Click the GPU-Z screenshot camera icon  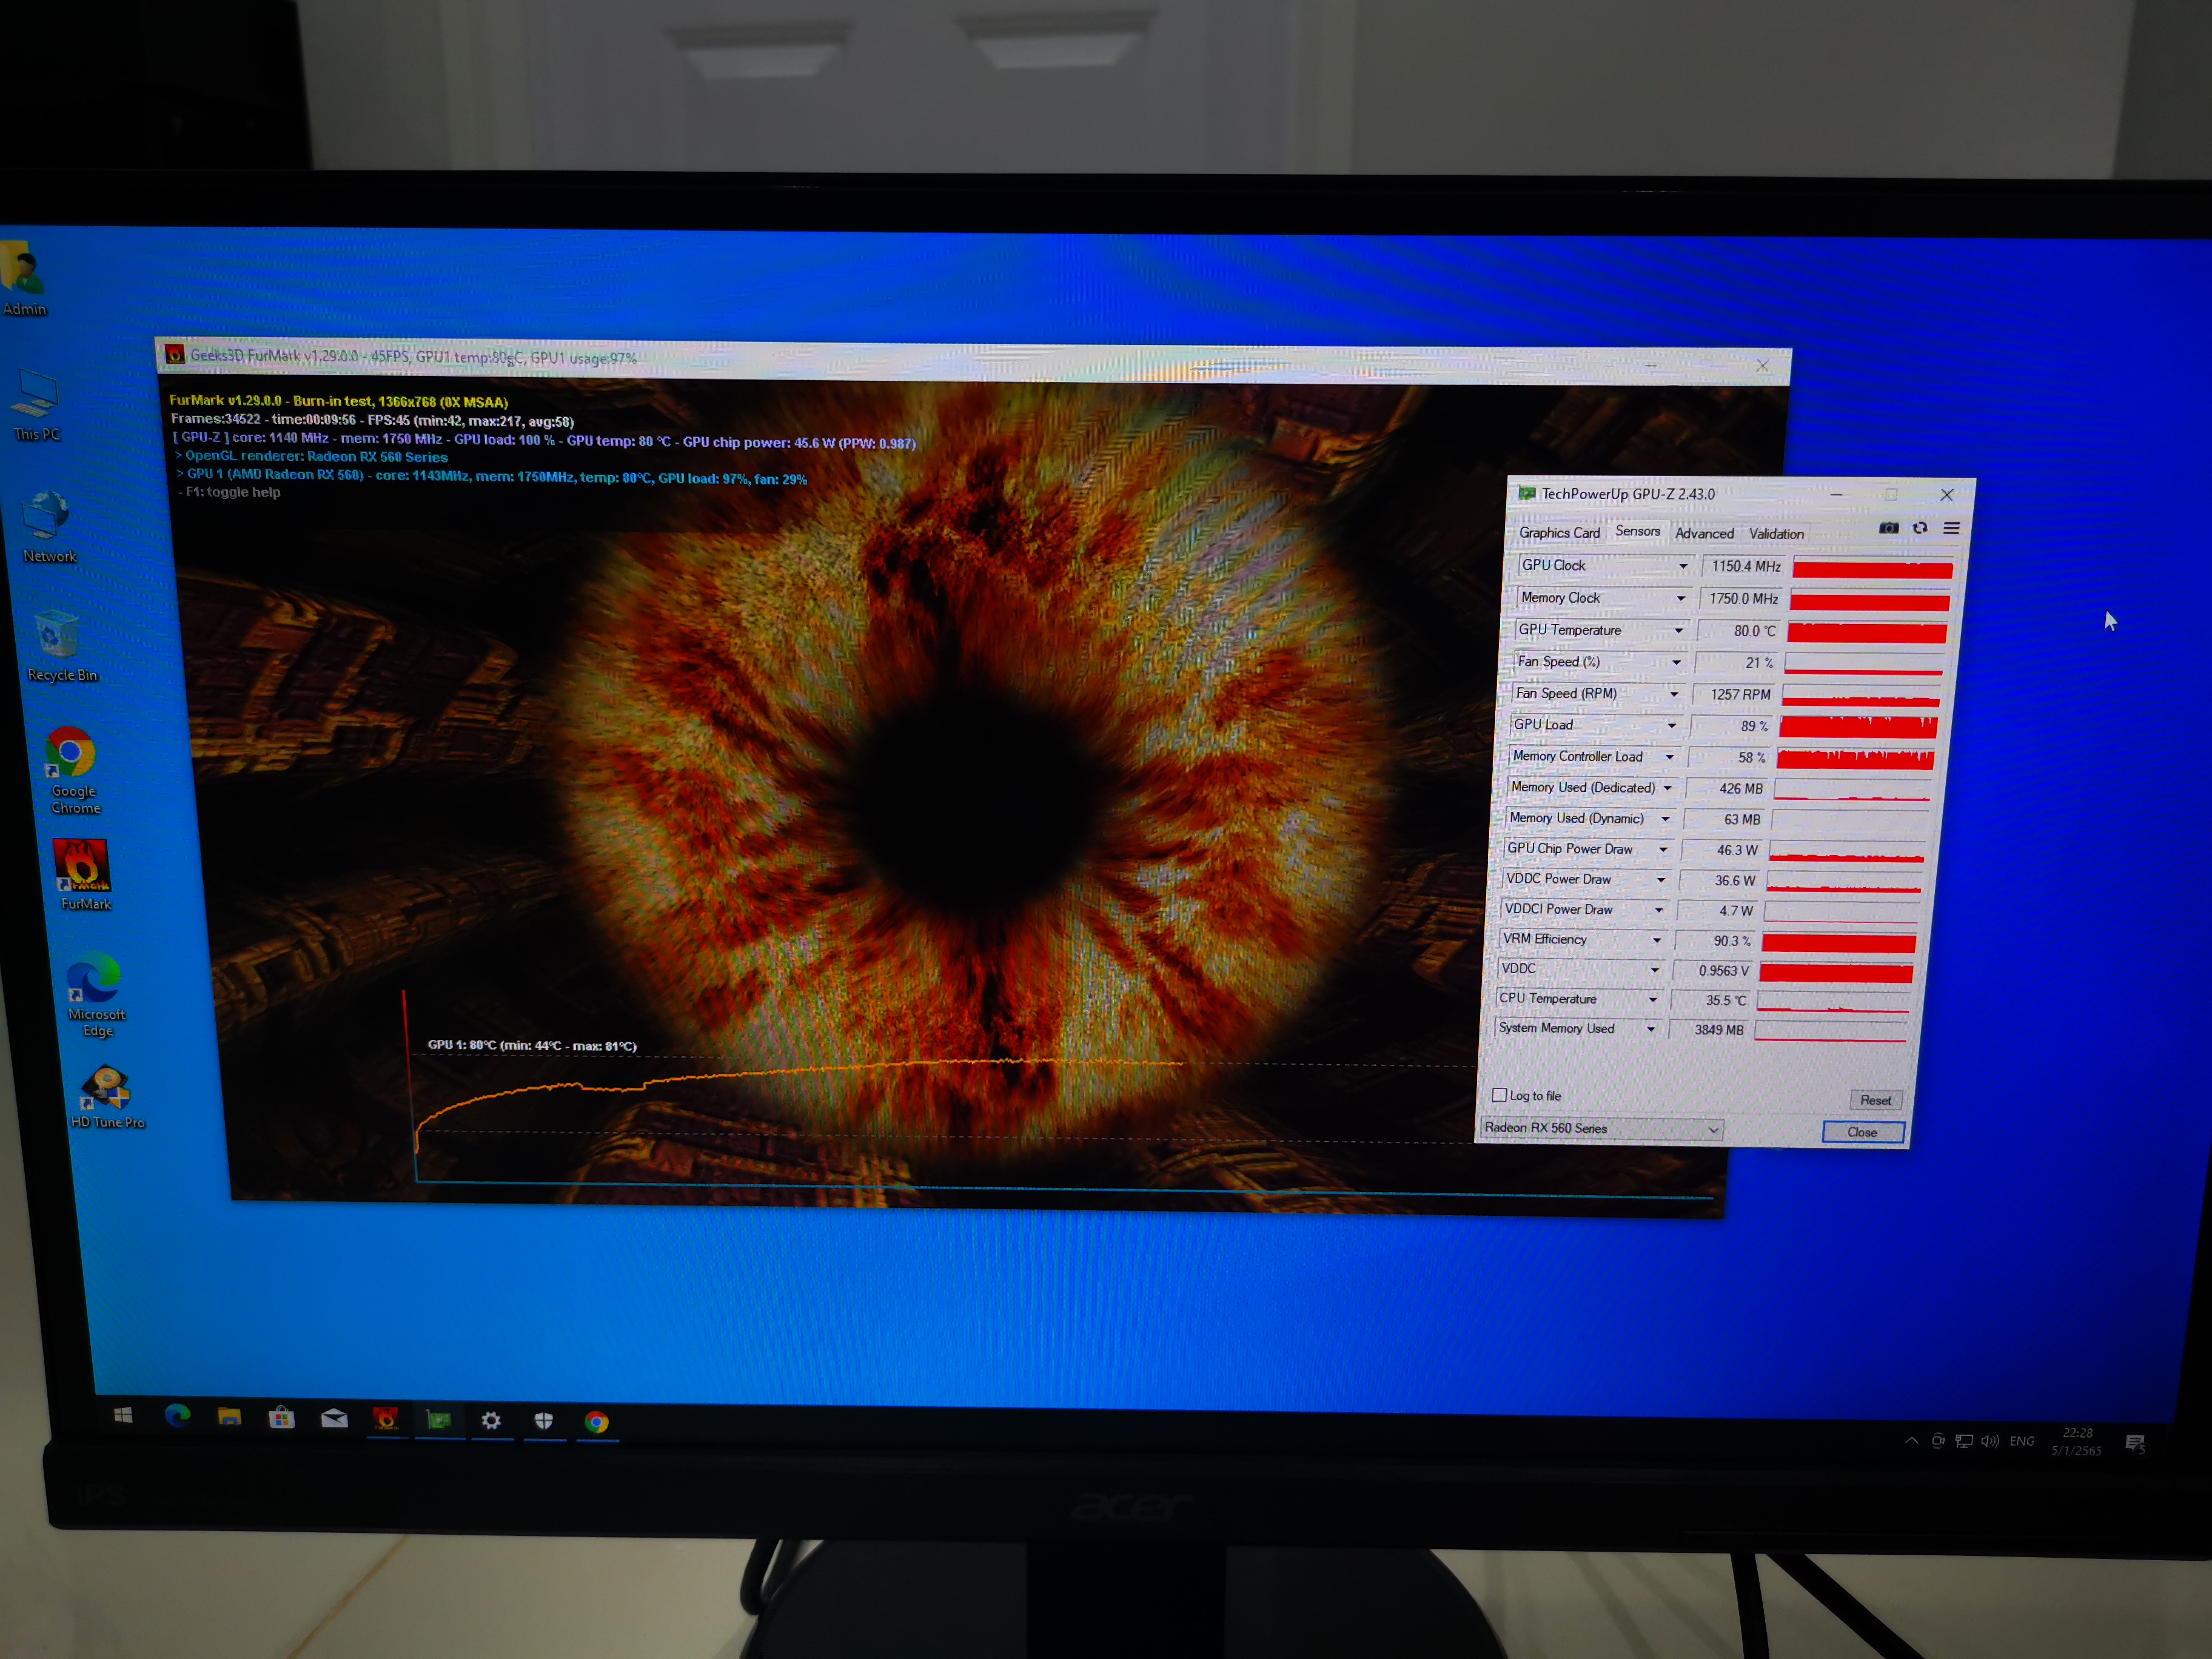coord(1889,529)
